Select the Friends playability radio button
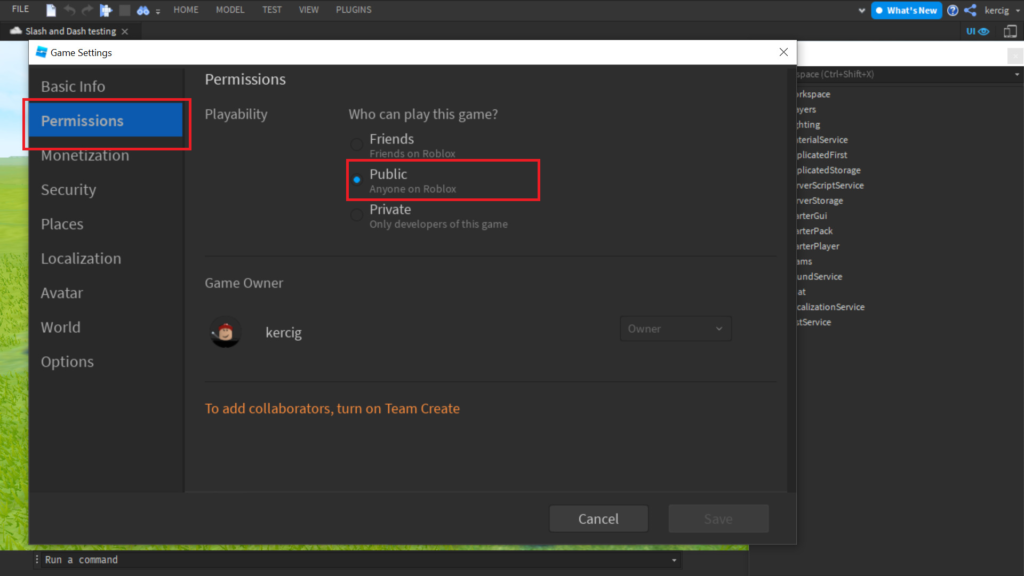The image size is (1024, 576). click(x=357, y=144)
